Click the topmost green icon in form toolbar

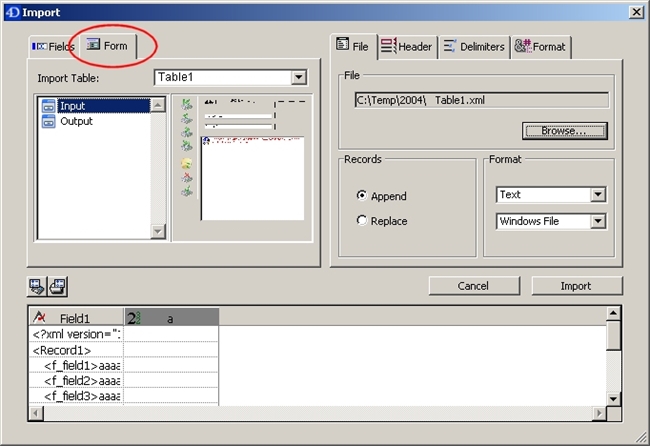coord(186,105)
